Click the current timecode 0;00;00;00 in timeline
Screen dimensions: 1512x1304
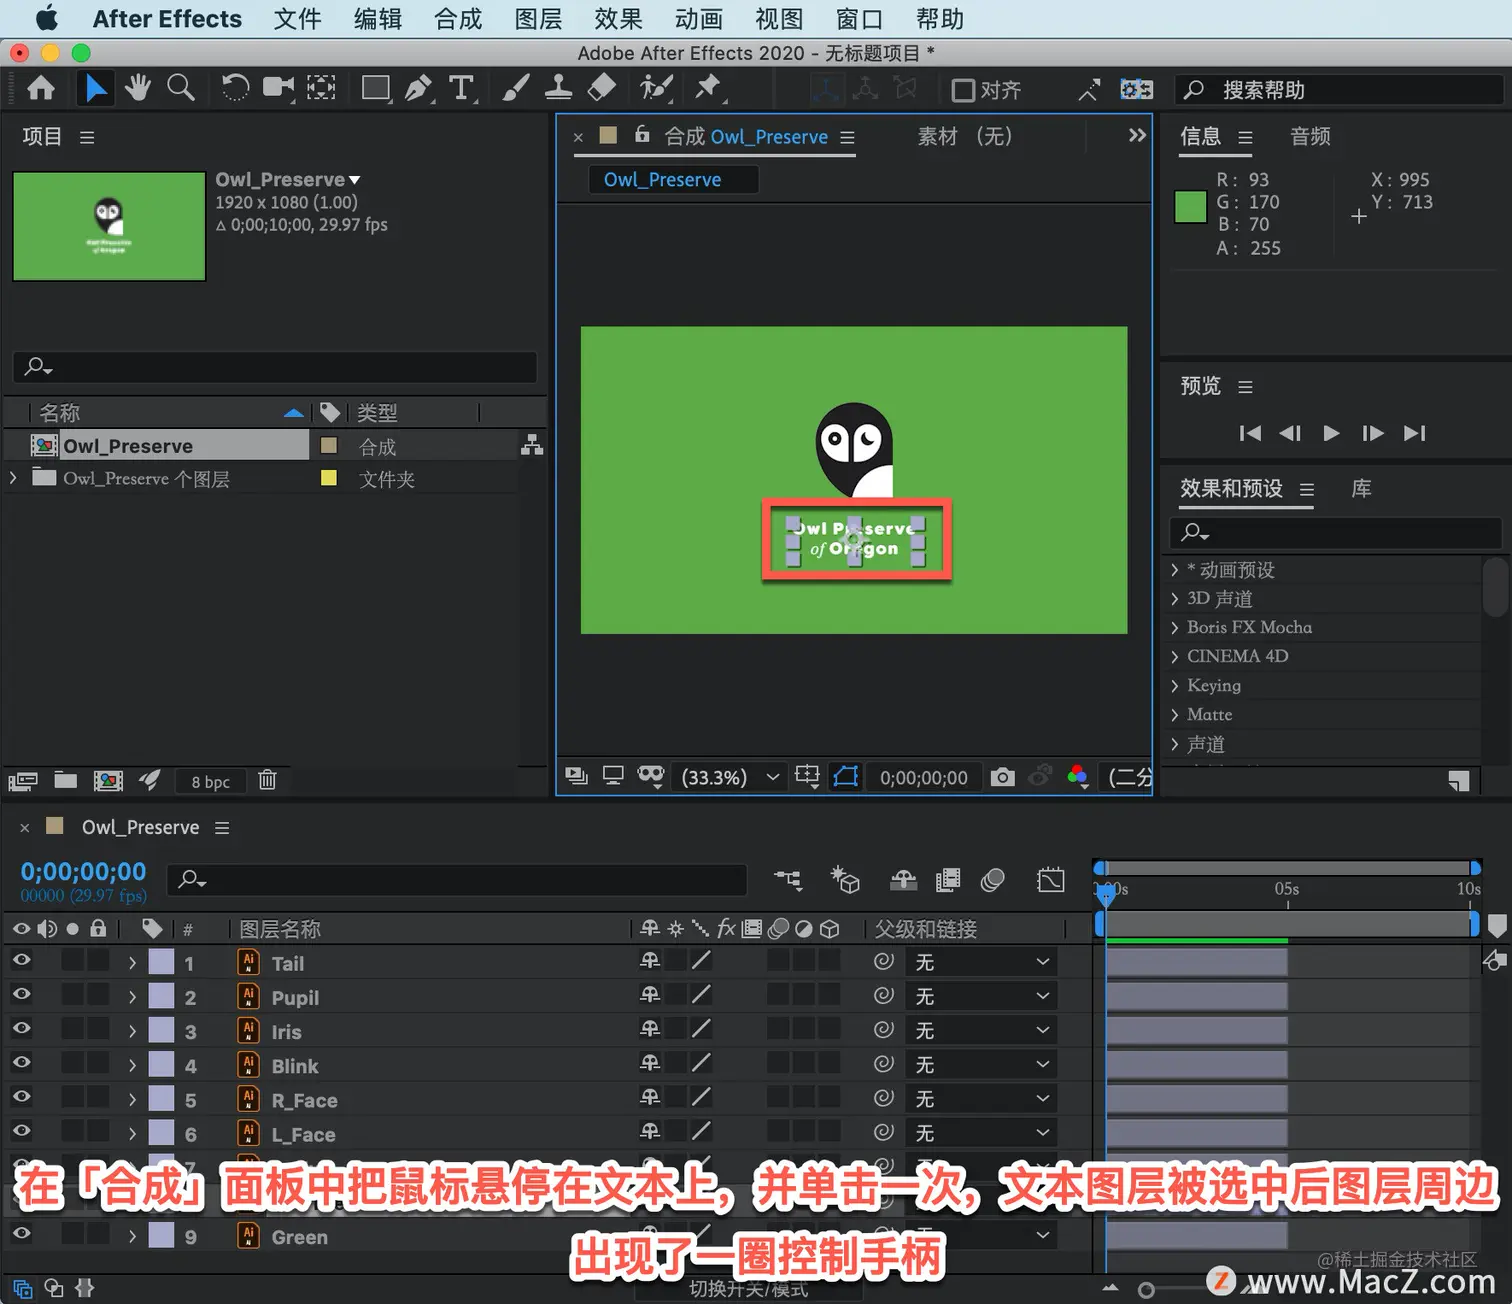pos(83,871)
